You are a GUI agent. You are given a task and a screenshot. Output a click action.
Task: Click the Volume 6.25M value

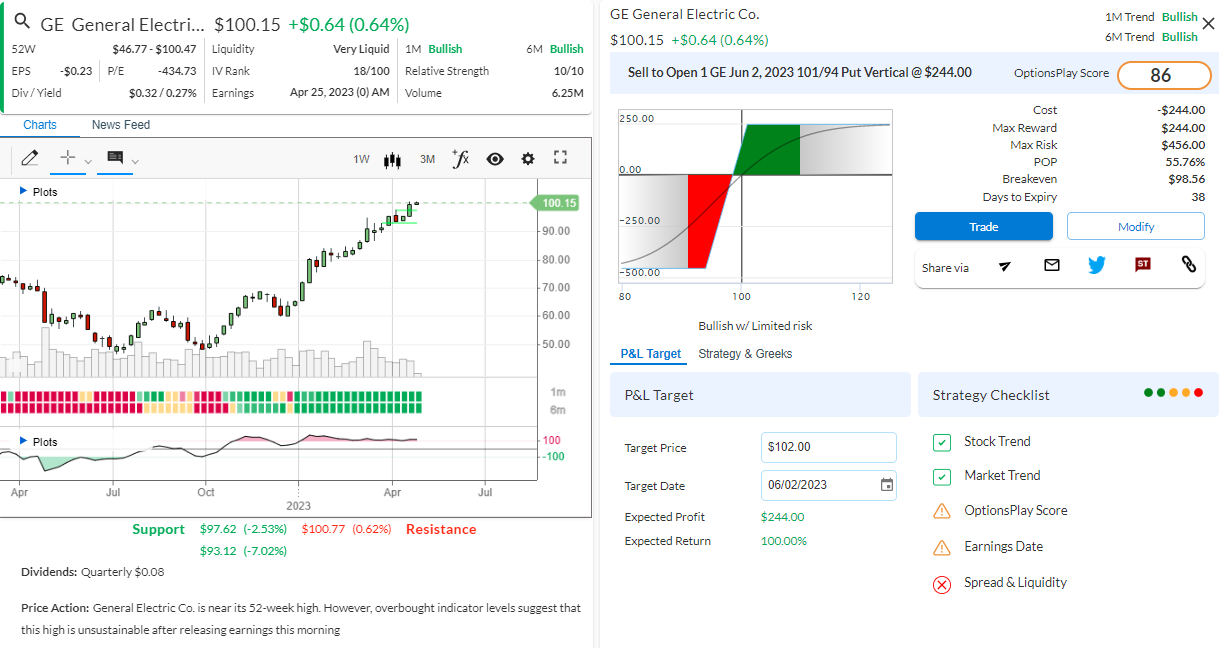pyautogui.click(x=567, y=93)
